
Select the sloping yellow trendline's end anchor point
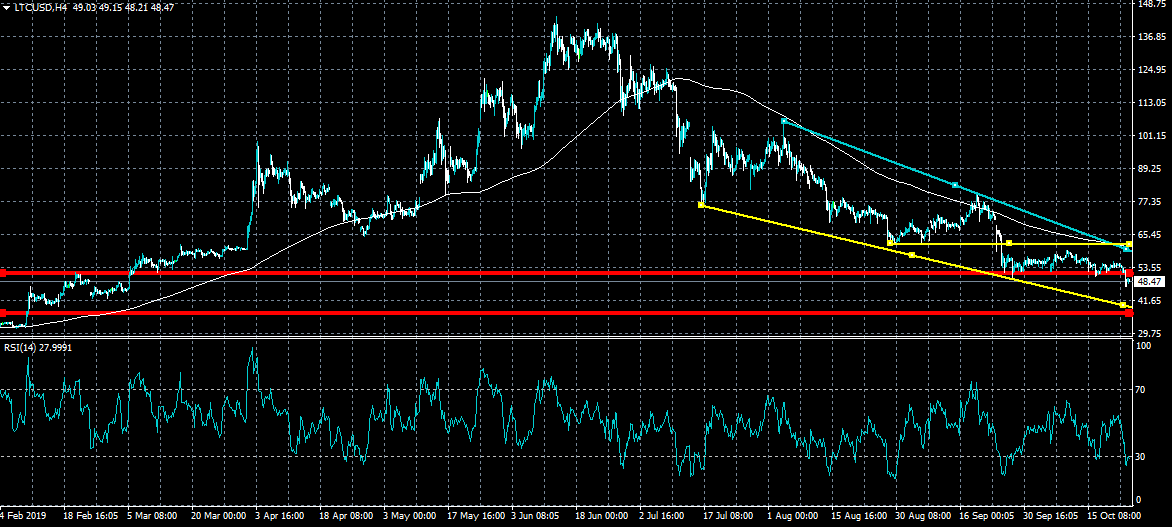1123,305
